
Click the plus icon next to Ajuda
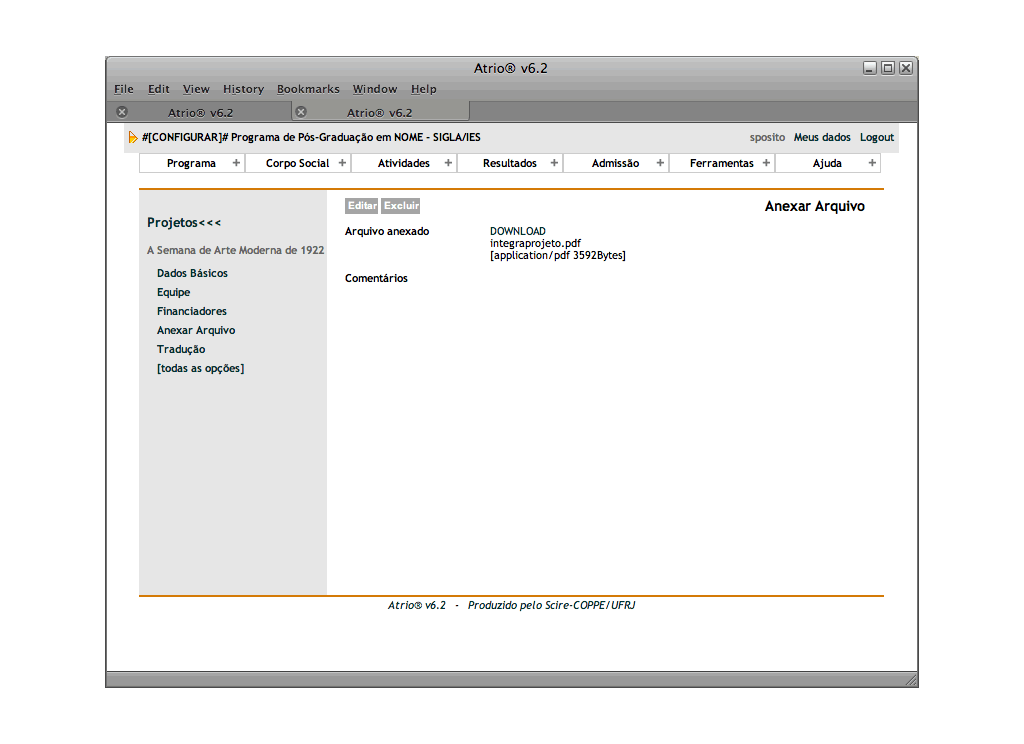(872, 163)
